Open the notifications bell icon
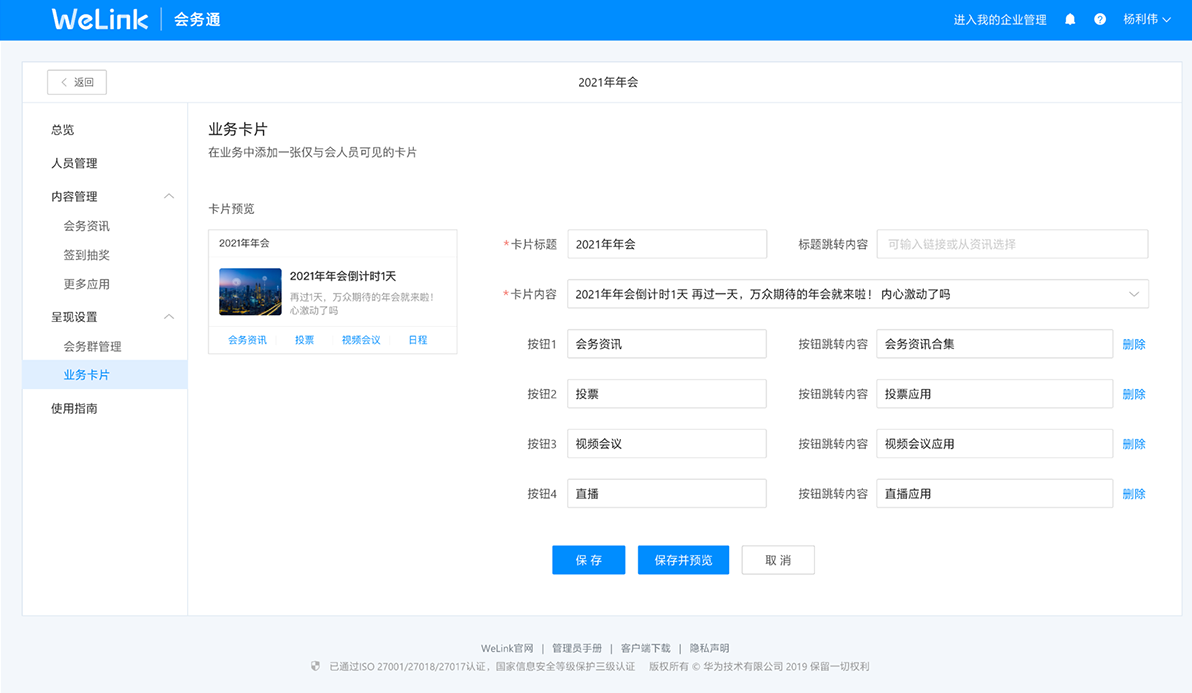Viewport: 1192px width, 693px height. [1069, 19]
